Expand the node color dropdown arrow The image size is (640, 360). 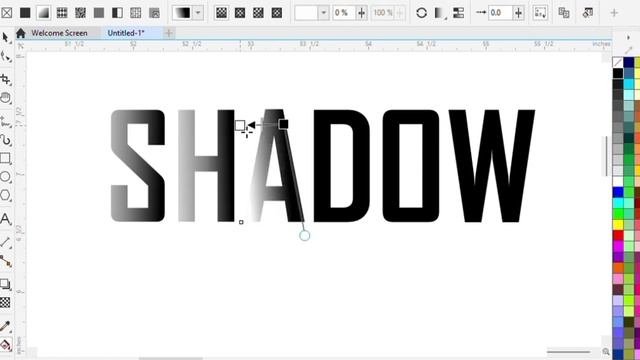click(324, 13)
